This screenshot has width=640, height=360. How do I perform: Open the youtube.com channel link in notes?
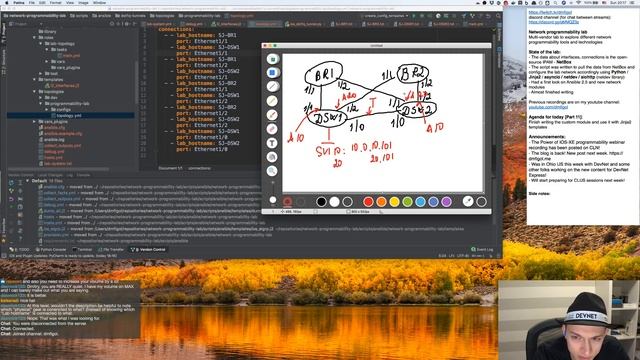click(x=548, y=107)
